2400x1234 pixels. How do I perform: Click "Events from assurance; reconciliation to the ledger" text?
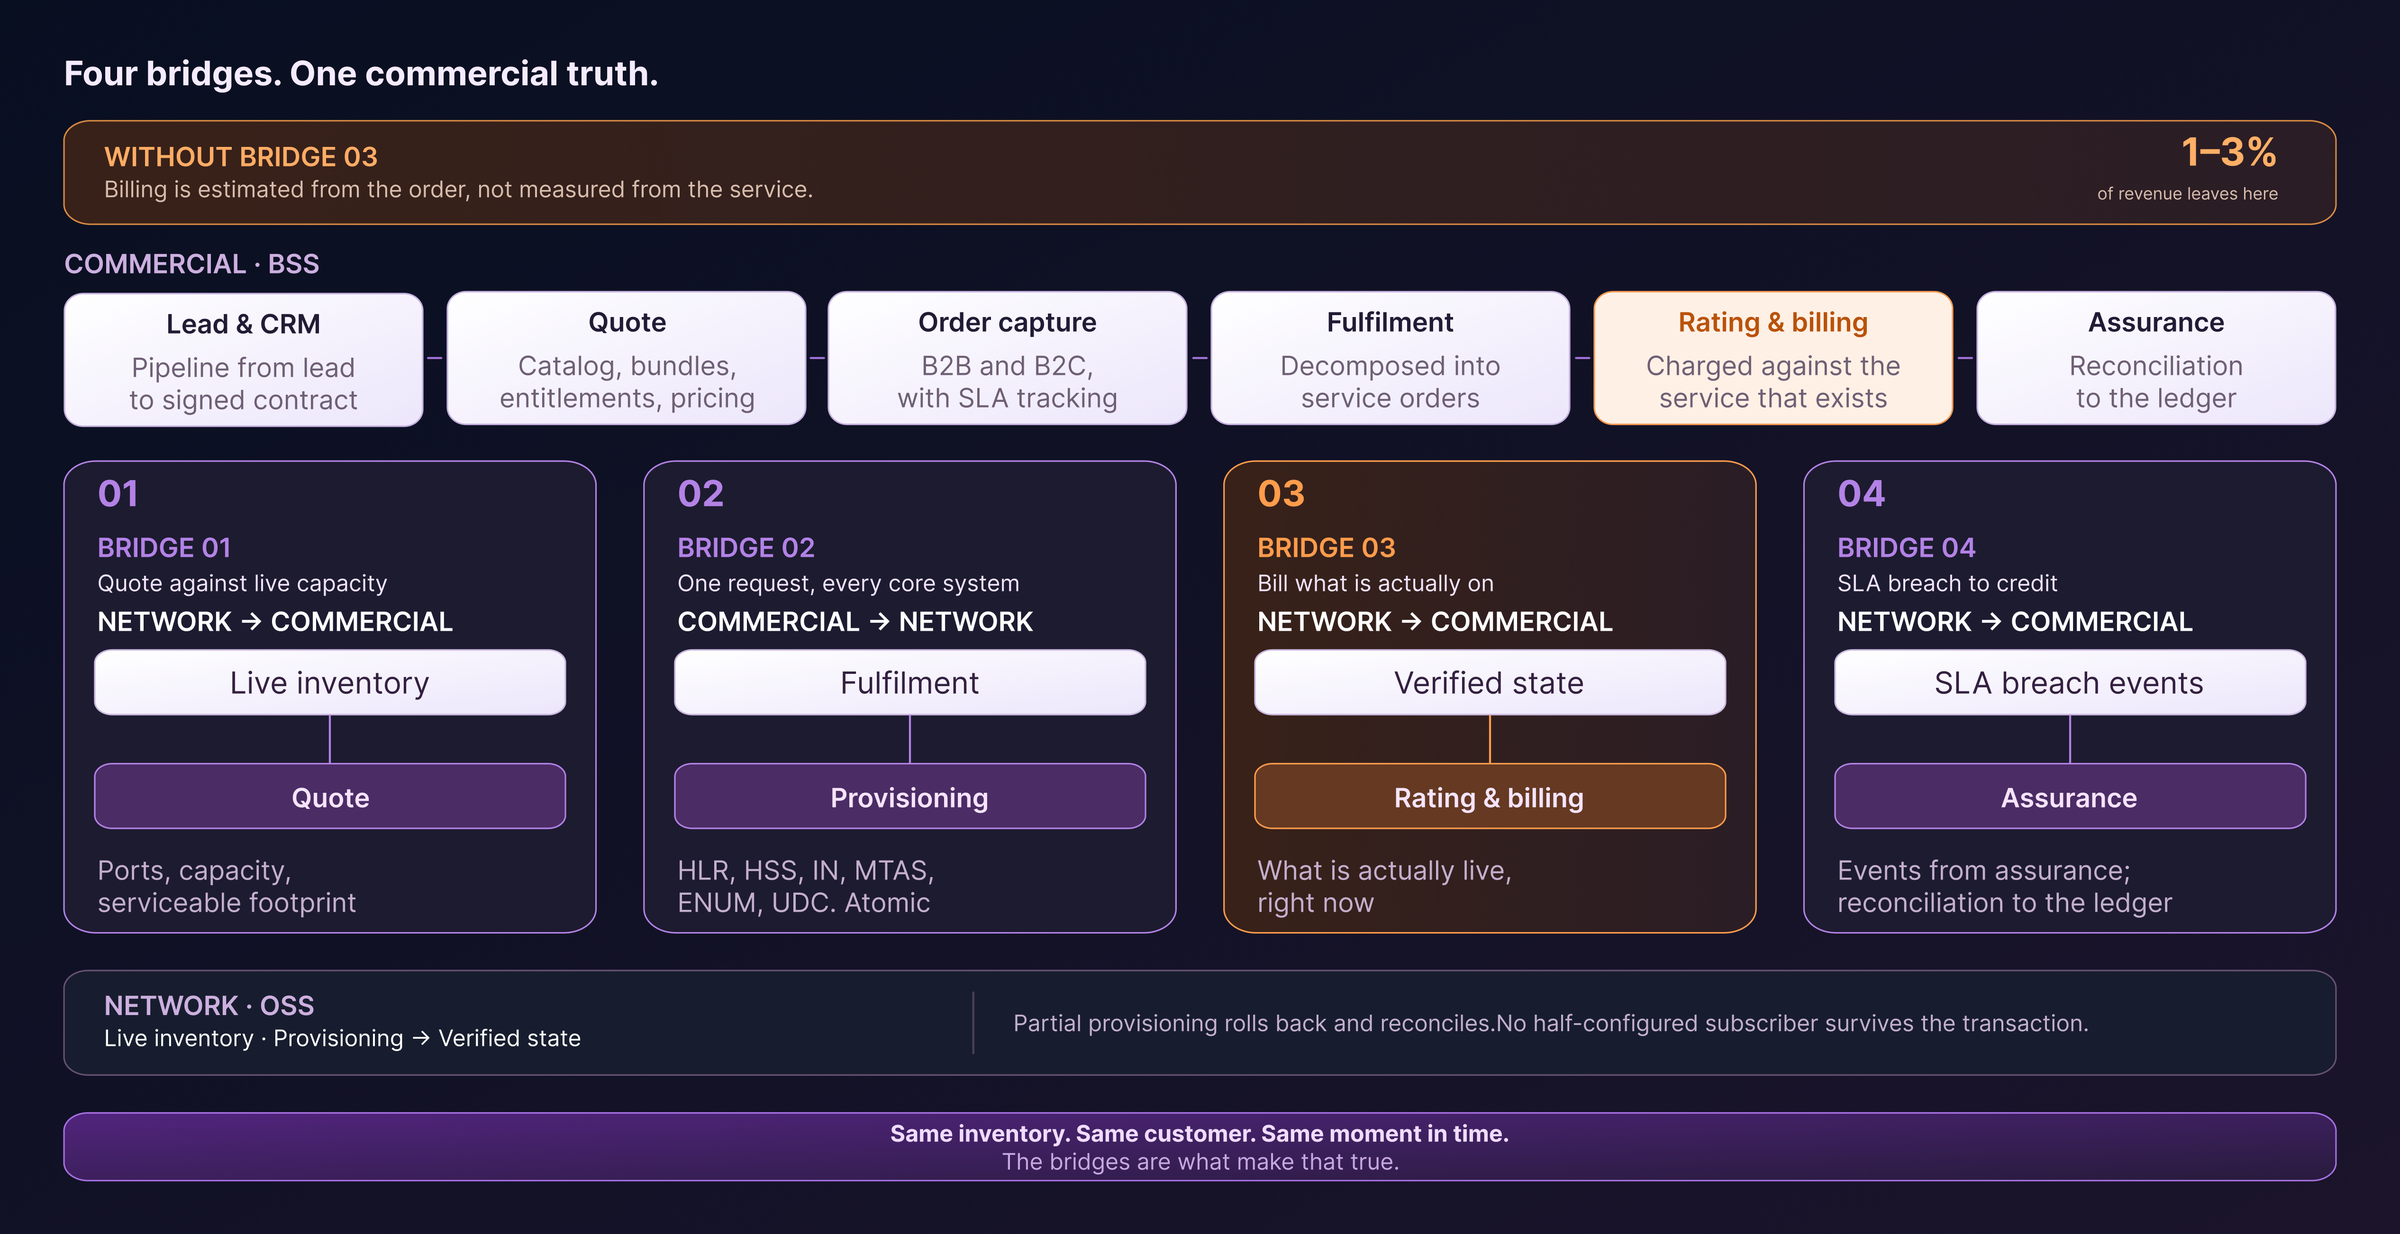(x=2004, y=886)
